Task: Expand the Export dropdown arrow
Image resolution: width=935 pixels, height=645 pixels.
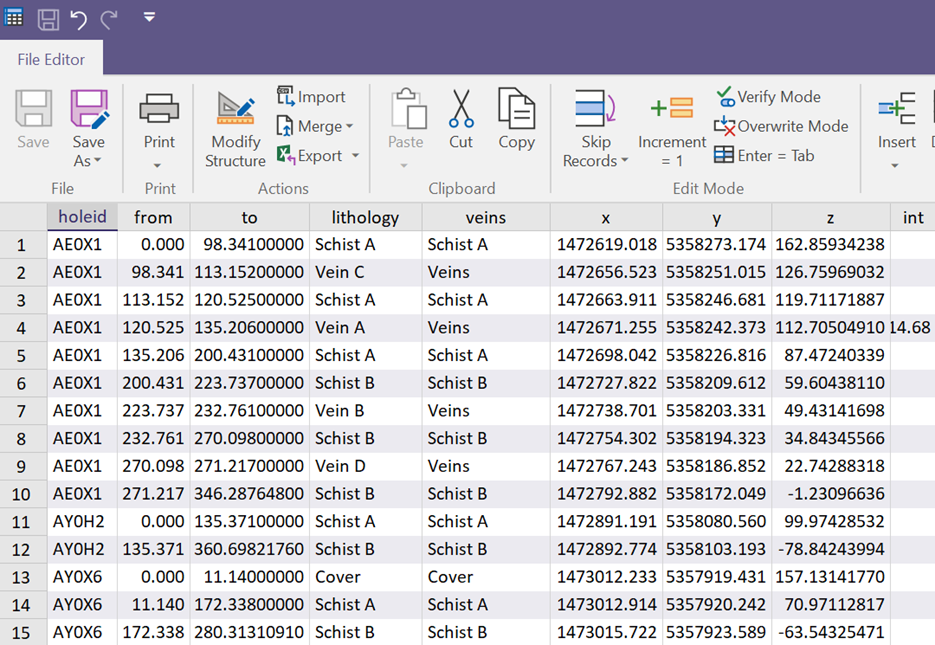Action: [x=355, y=156]
